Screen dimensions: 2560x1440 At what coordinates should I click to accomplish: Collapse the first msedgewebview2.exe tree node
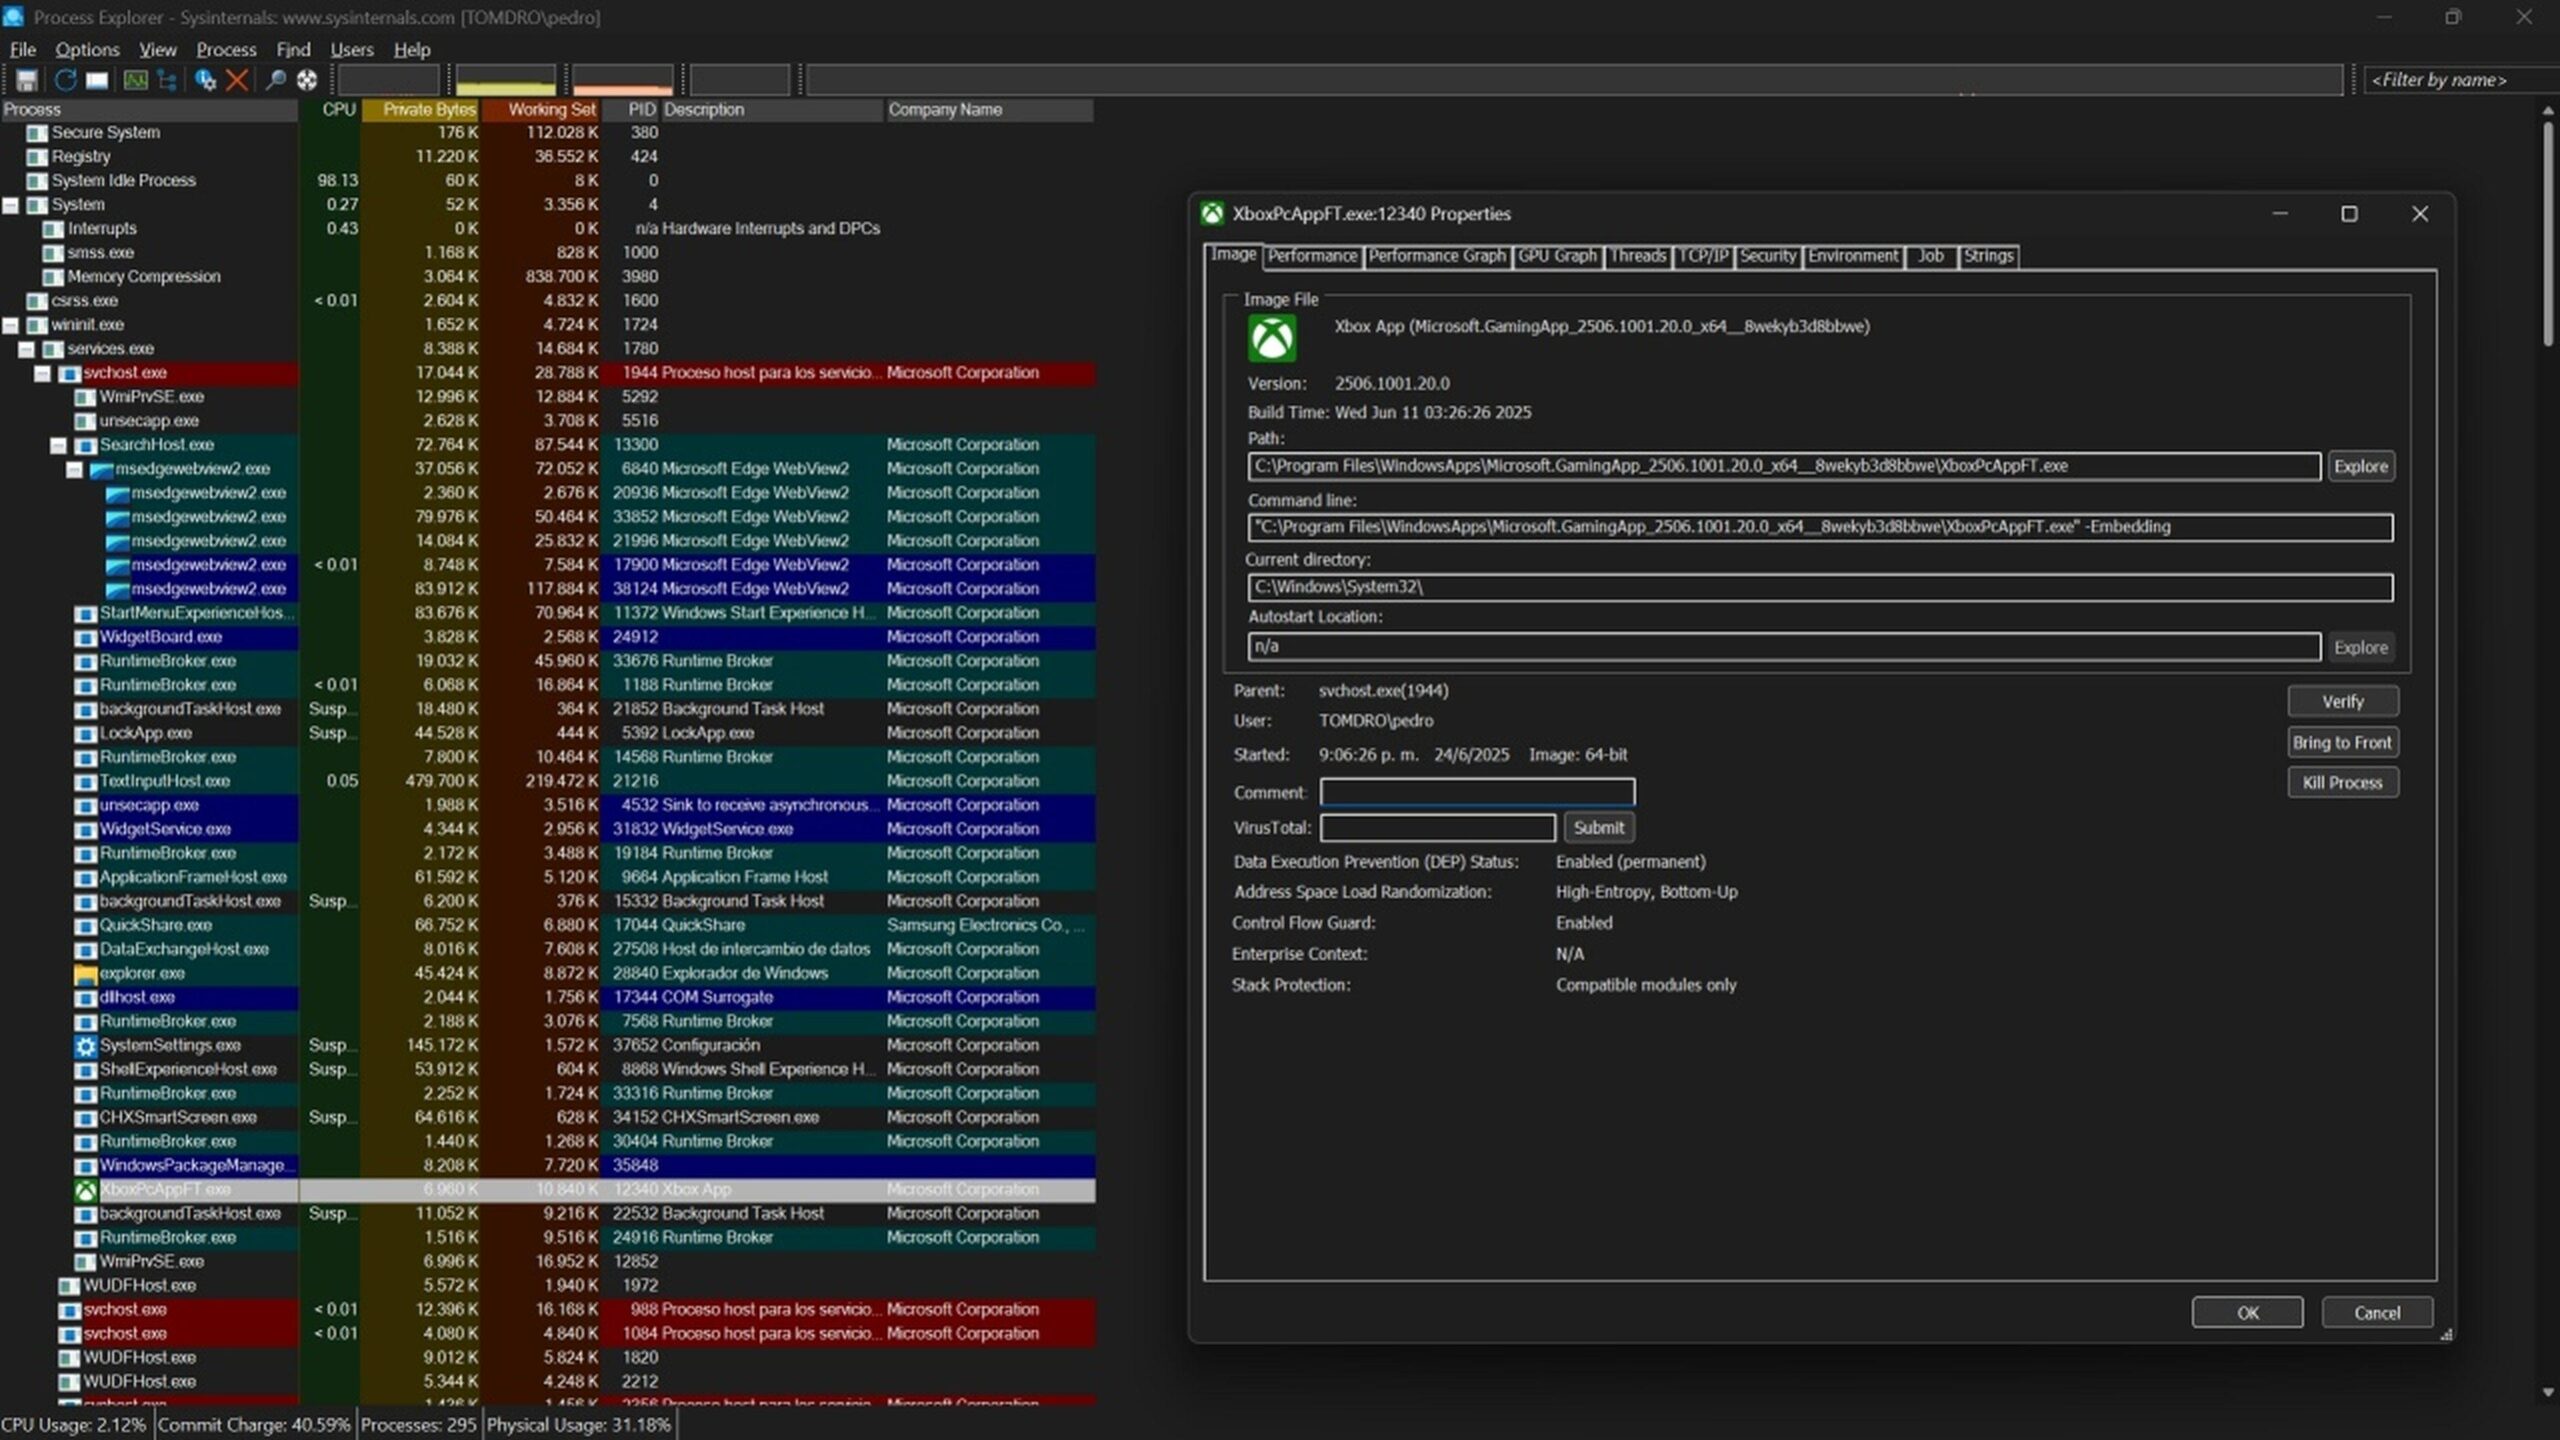coord(75,469)
